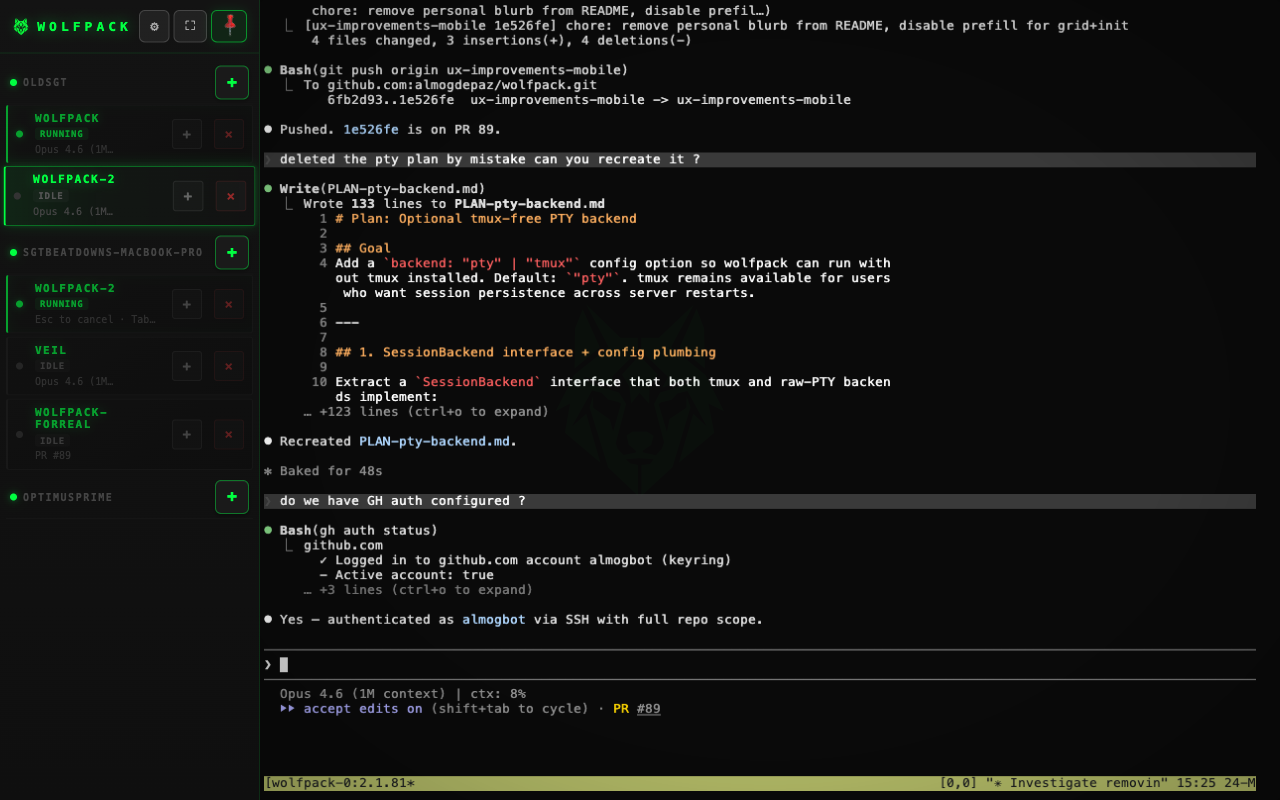Click plus on WOLFPACK-FORREAL session
Image resolution: width=1280 pixels, height=800 pixels.
click(x=187, y=434)
